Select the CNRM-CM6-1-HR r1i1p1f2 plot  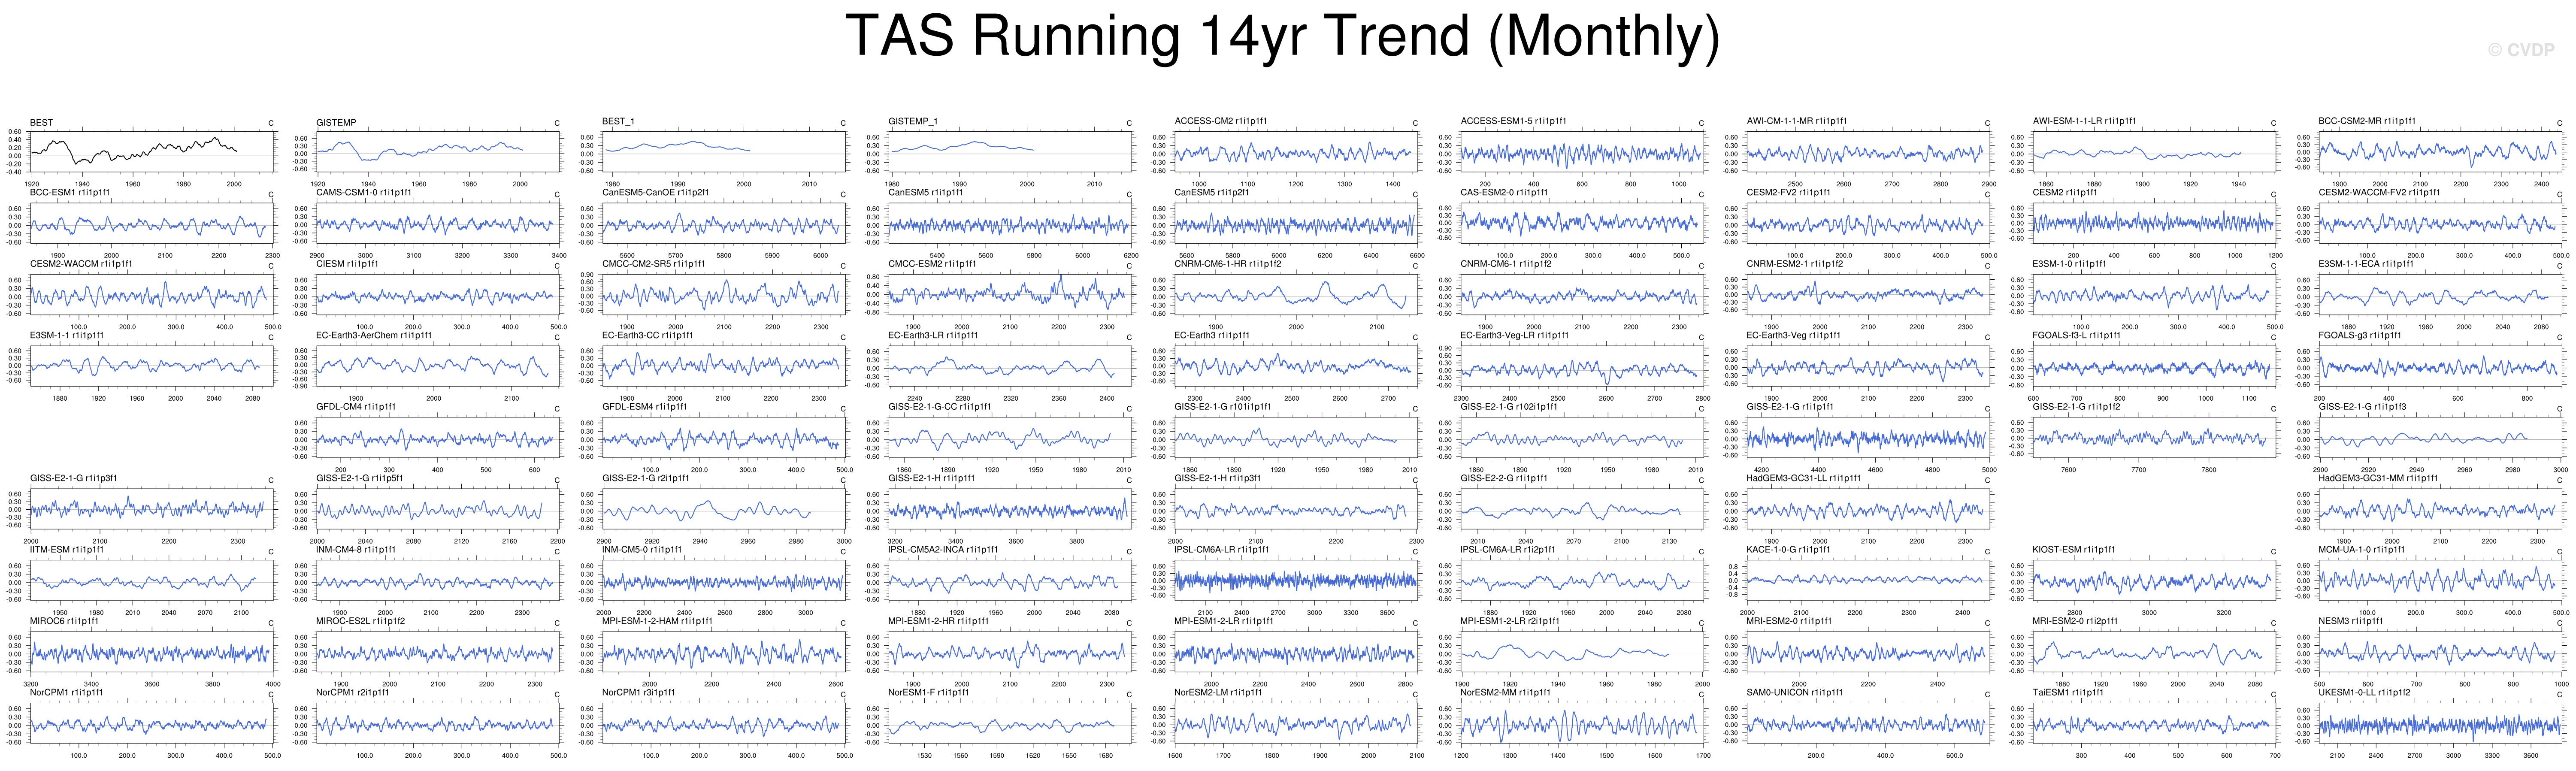point(1295,295)
